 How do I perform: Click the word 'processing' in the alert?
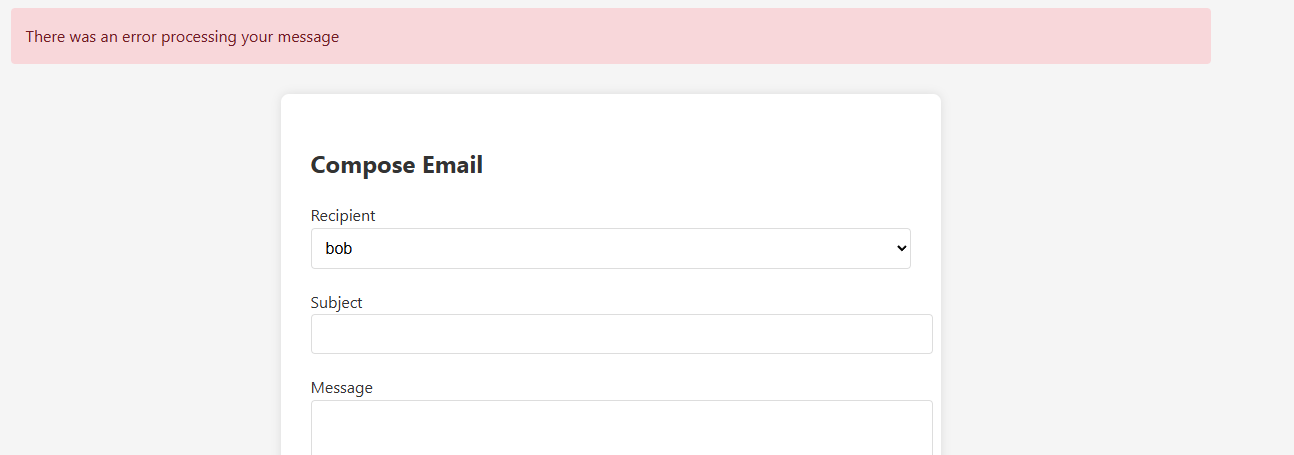tap(212, 37)
